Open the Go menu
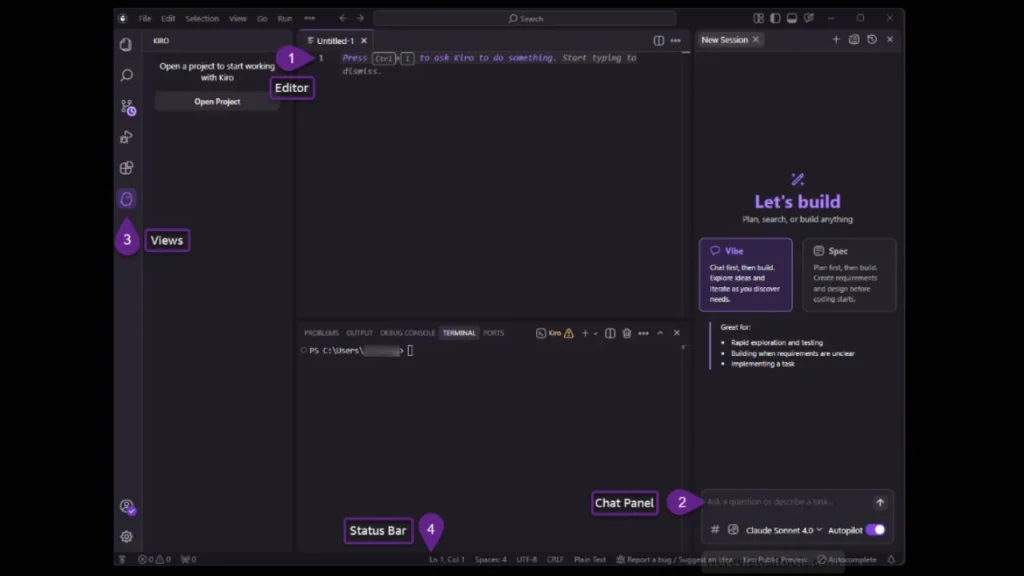The height and width of the screenshot is (576, 1024). pos(262,18)
